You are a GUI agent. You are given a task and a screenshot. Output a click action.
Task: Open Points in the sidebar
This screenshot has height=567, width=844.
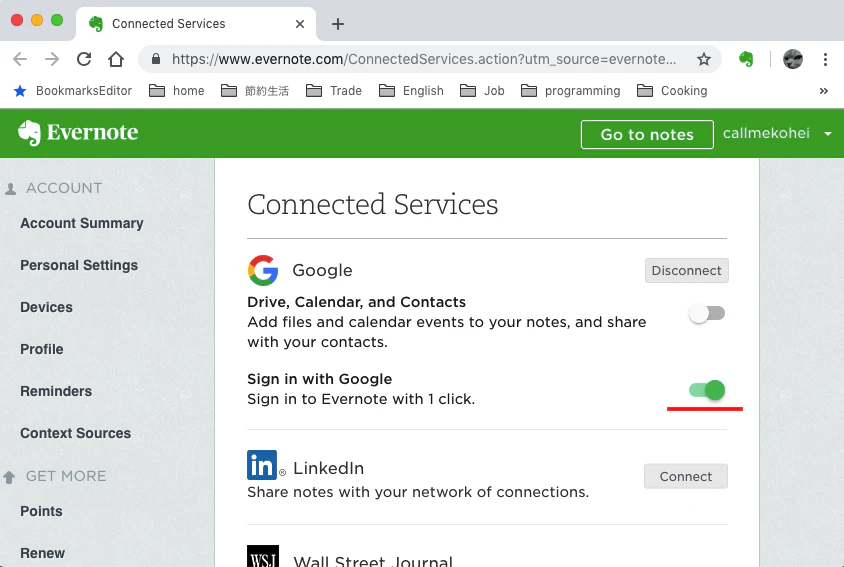click(x=41, y=511)
